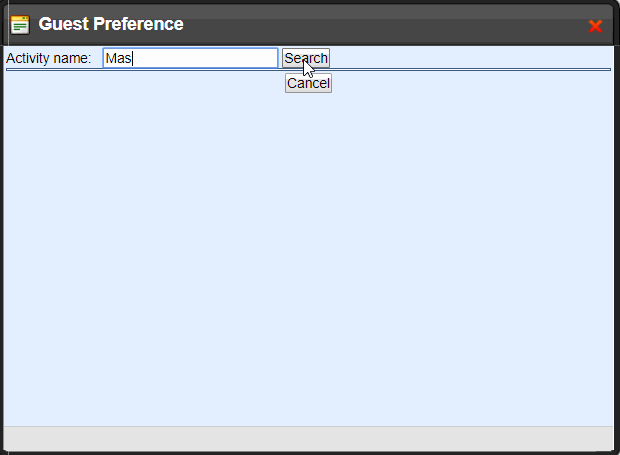Place cursor after "Mas" in text box

(x=132, y=58)
